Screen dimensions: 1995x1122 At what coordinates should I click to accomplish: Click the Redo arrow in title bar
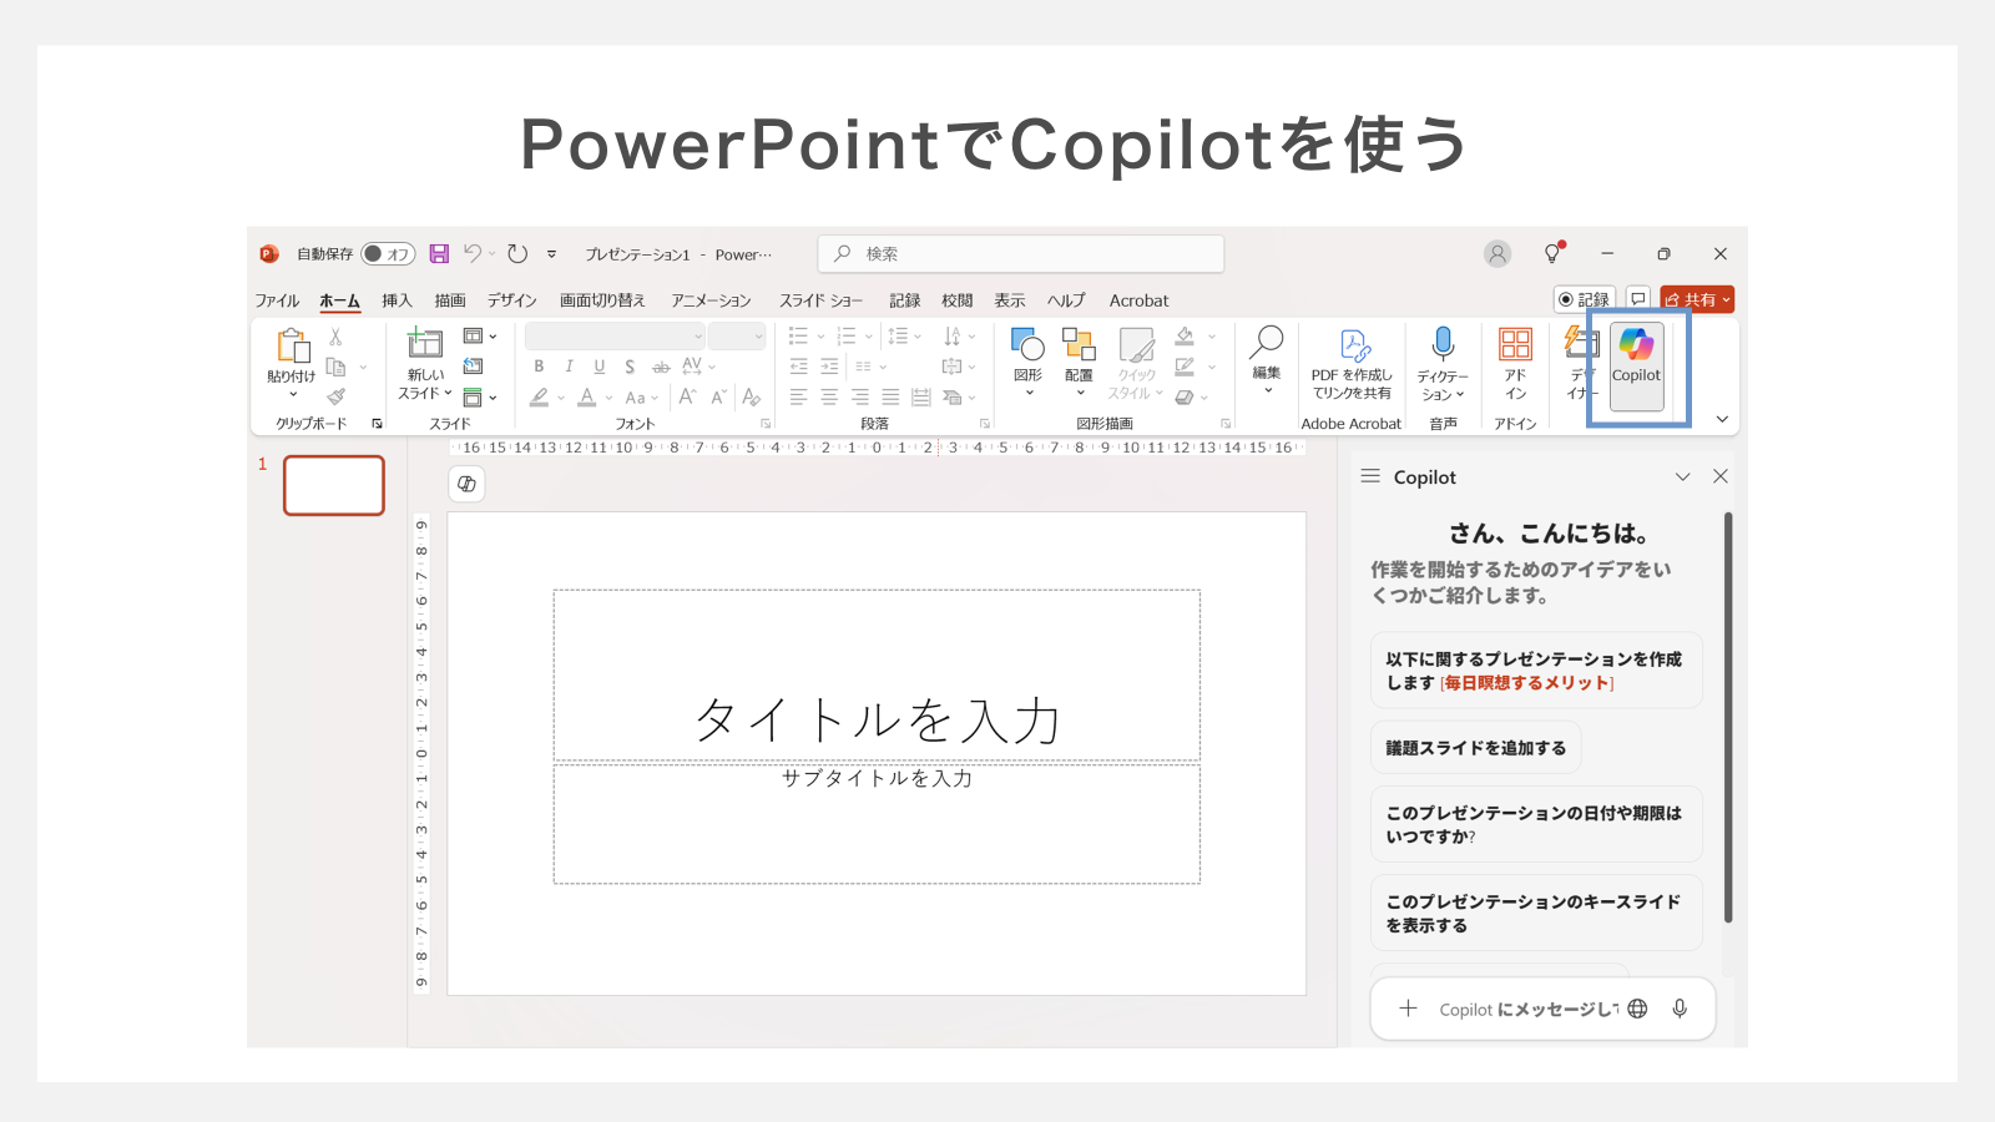point(517,254)
